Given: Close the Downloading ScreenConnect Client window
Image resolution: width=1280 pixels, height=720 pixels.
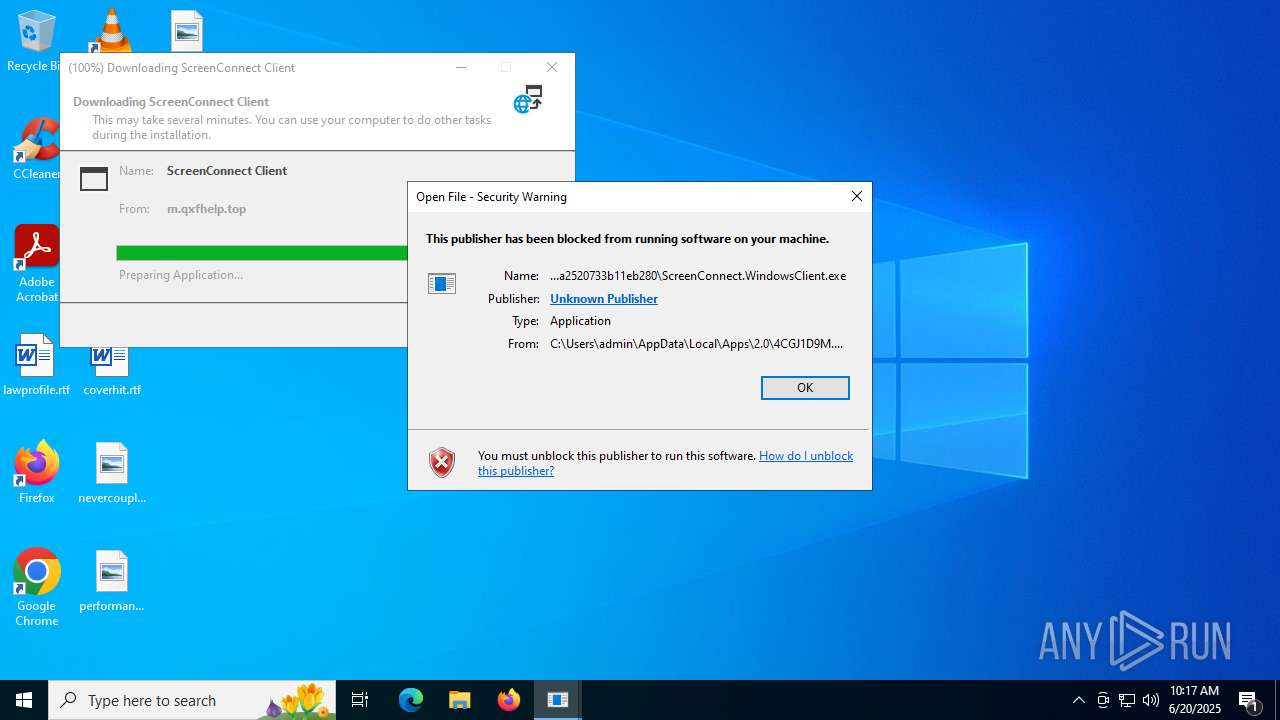Looking at the screenshot, I should (x=552, y=68).
